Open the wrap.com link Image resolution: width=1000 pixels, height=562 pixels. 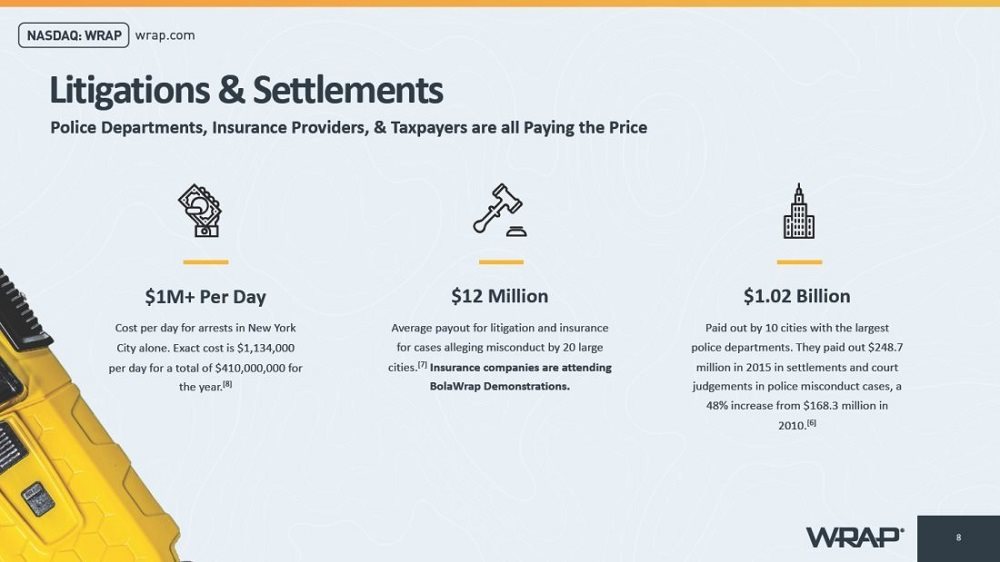point(165,35)
